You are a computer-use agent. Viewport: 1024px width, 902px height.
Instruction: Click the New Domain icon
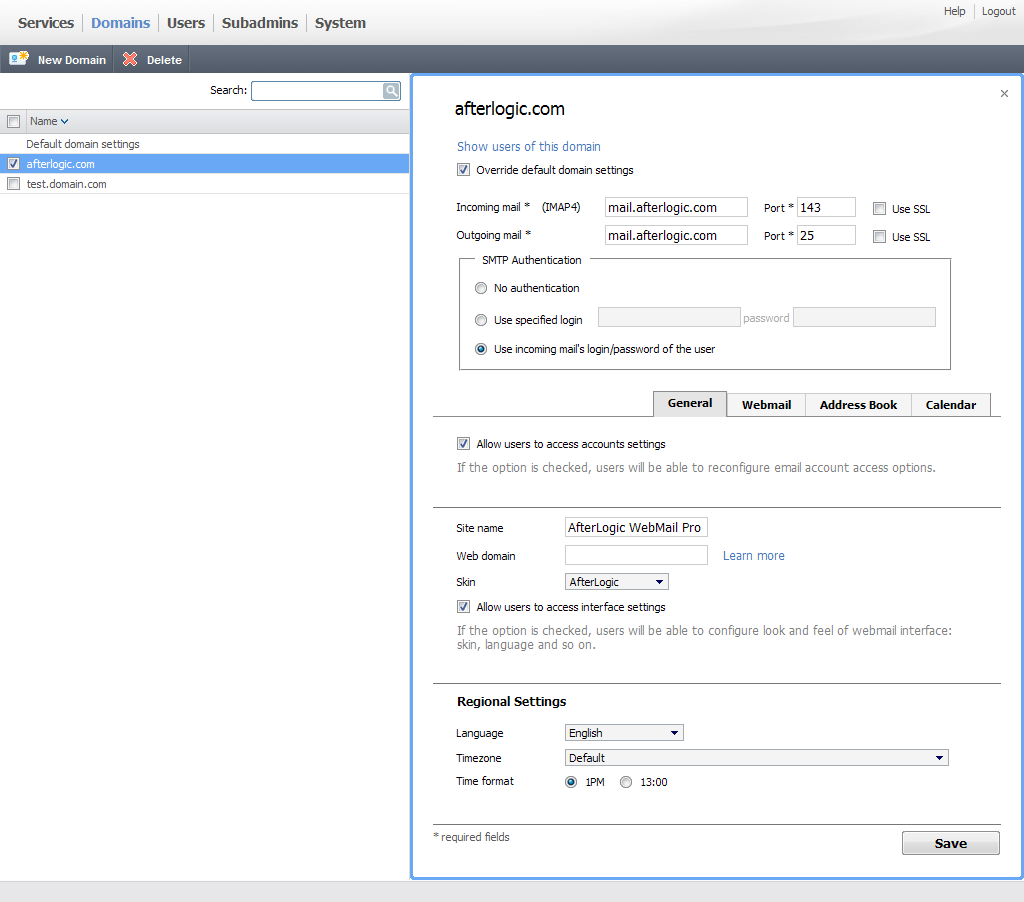point(19,60)
